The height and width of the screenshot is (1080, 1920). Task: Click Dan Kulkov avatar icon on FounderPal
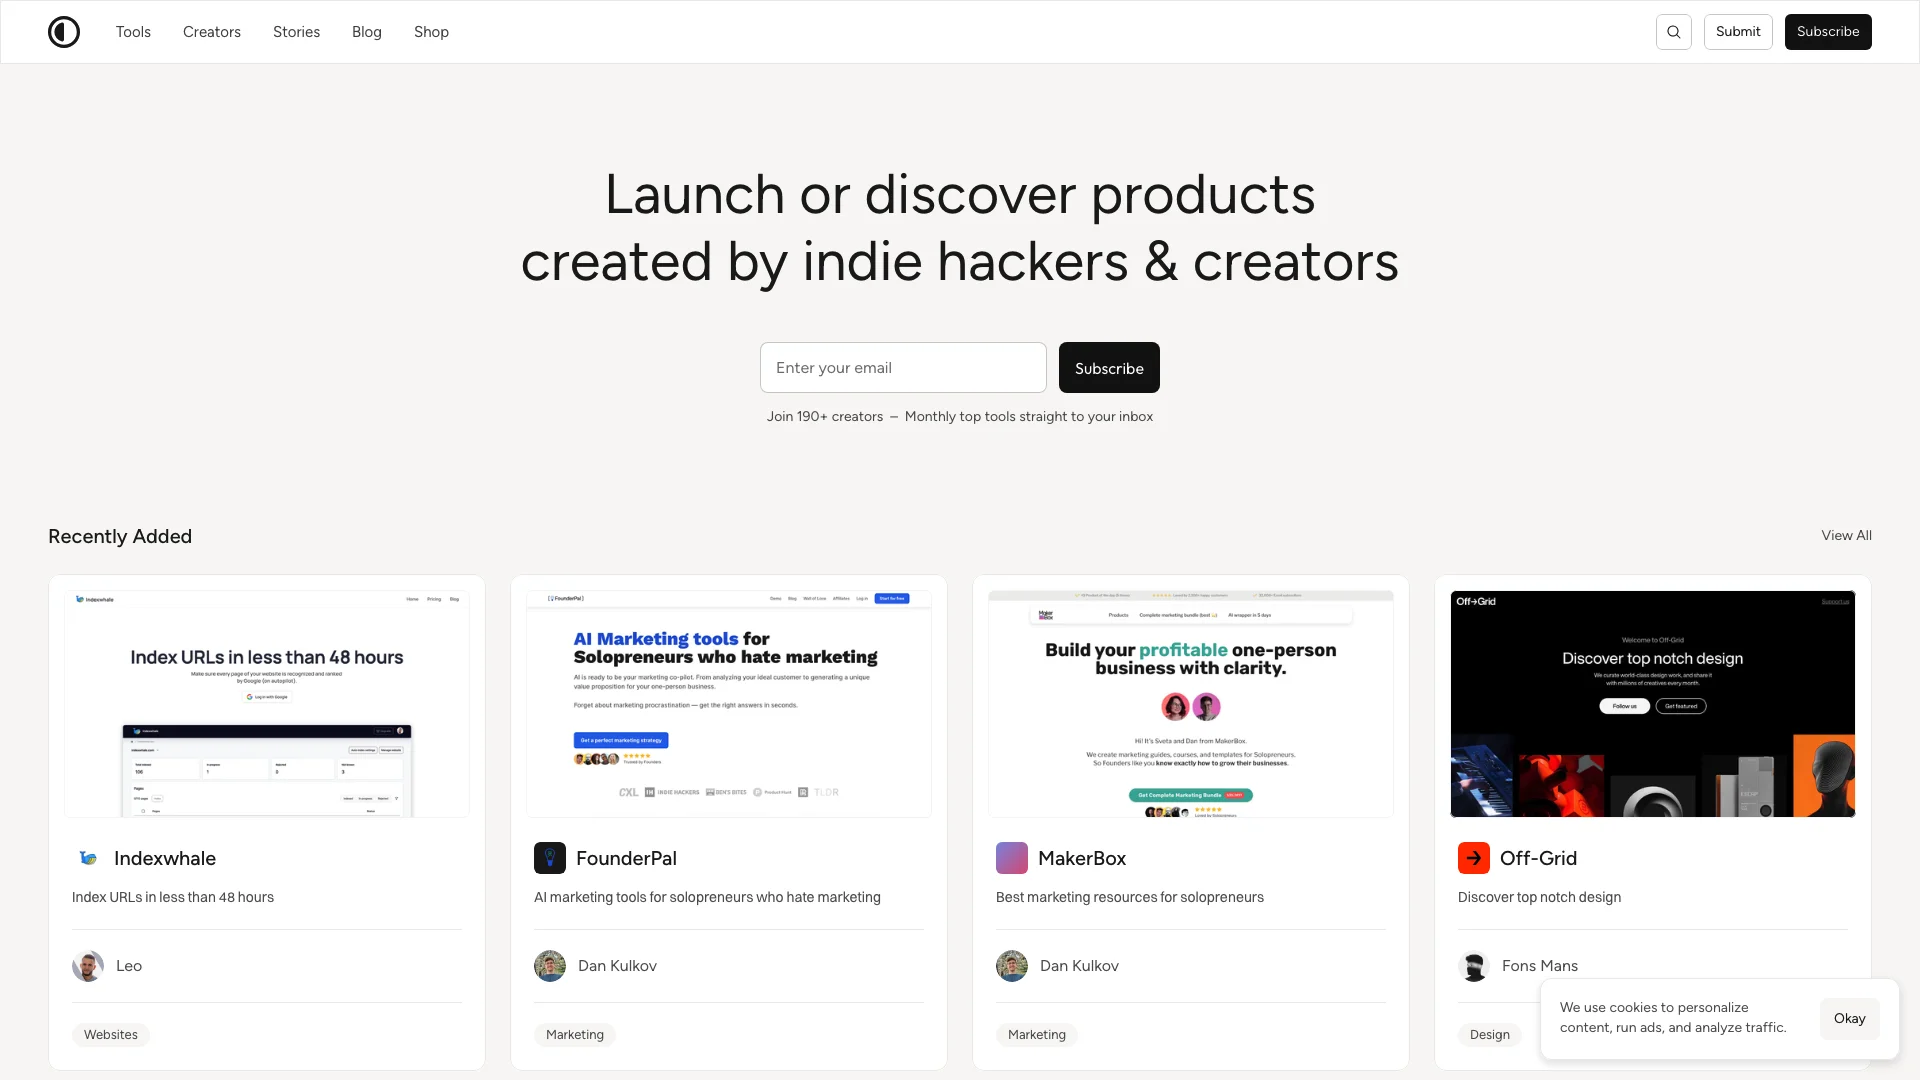[550, 965]
